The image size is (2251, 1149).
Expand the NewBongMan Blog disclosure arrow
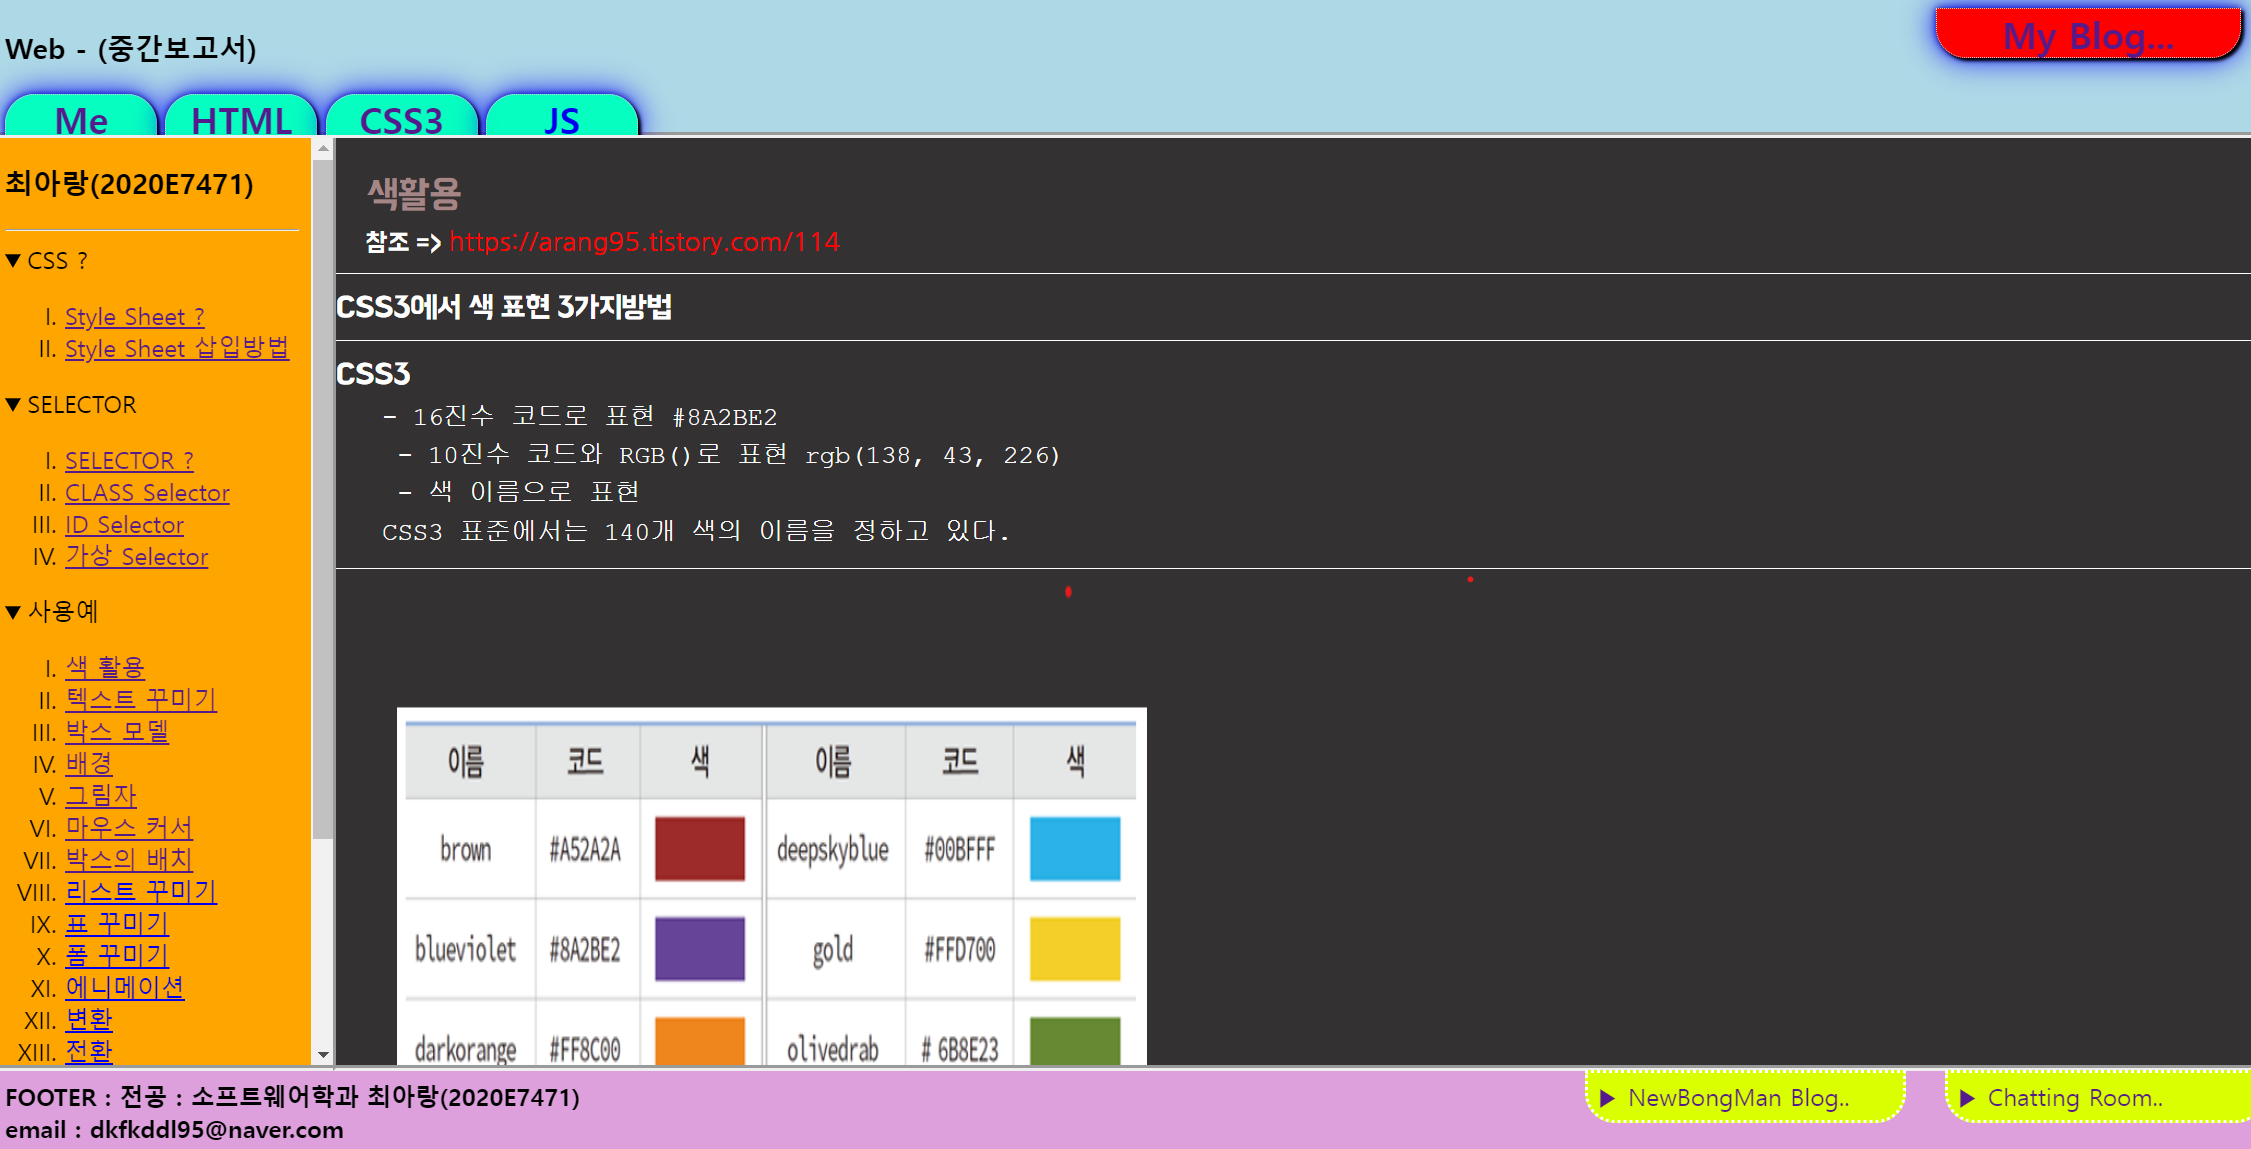(x=1607, y=1098)
